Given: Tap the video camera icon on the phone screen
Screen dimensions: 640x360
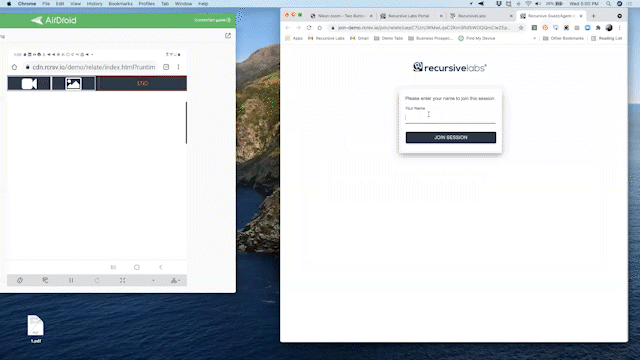Looking at the screenshot, I should click(29, 84).
